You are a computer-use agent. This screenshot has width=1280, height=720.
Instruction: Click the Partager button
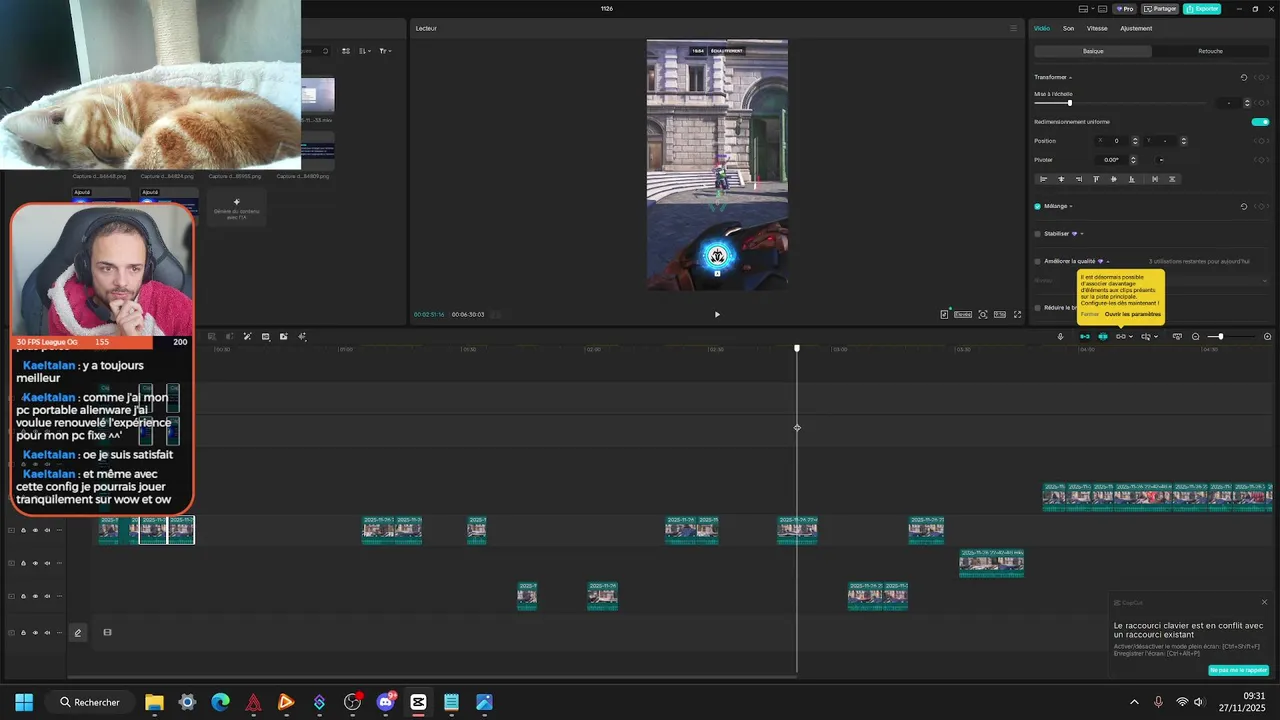pyautogui.click(x=1160, y=8)
